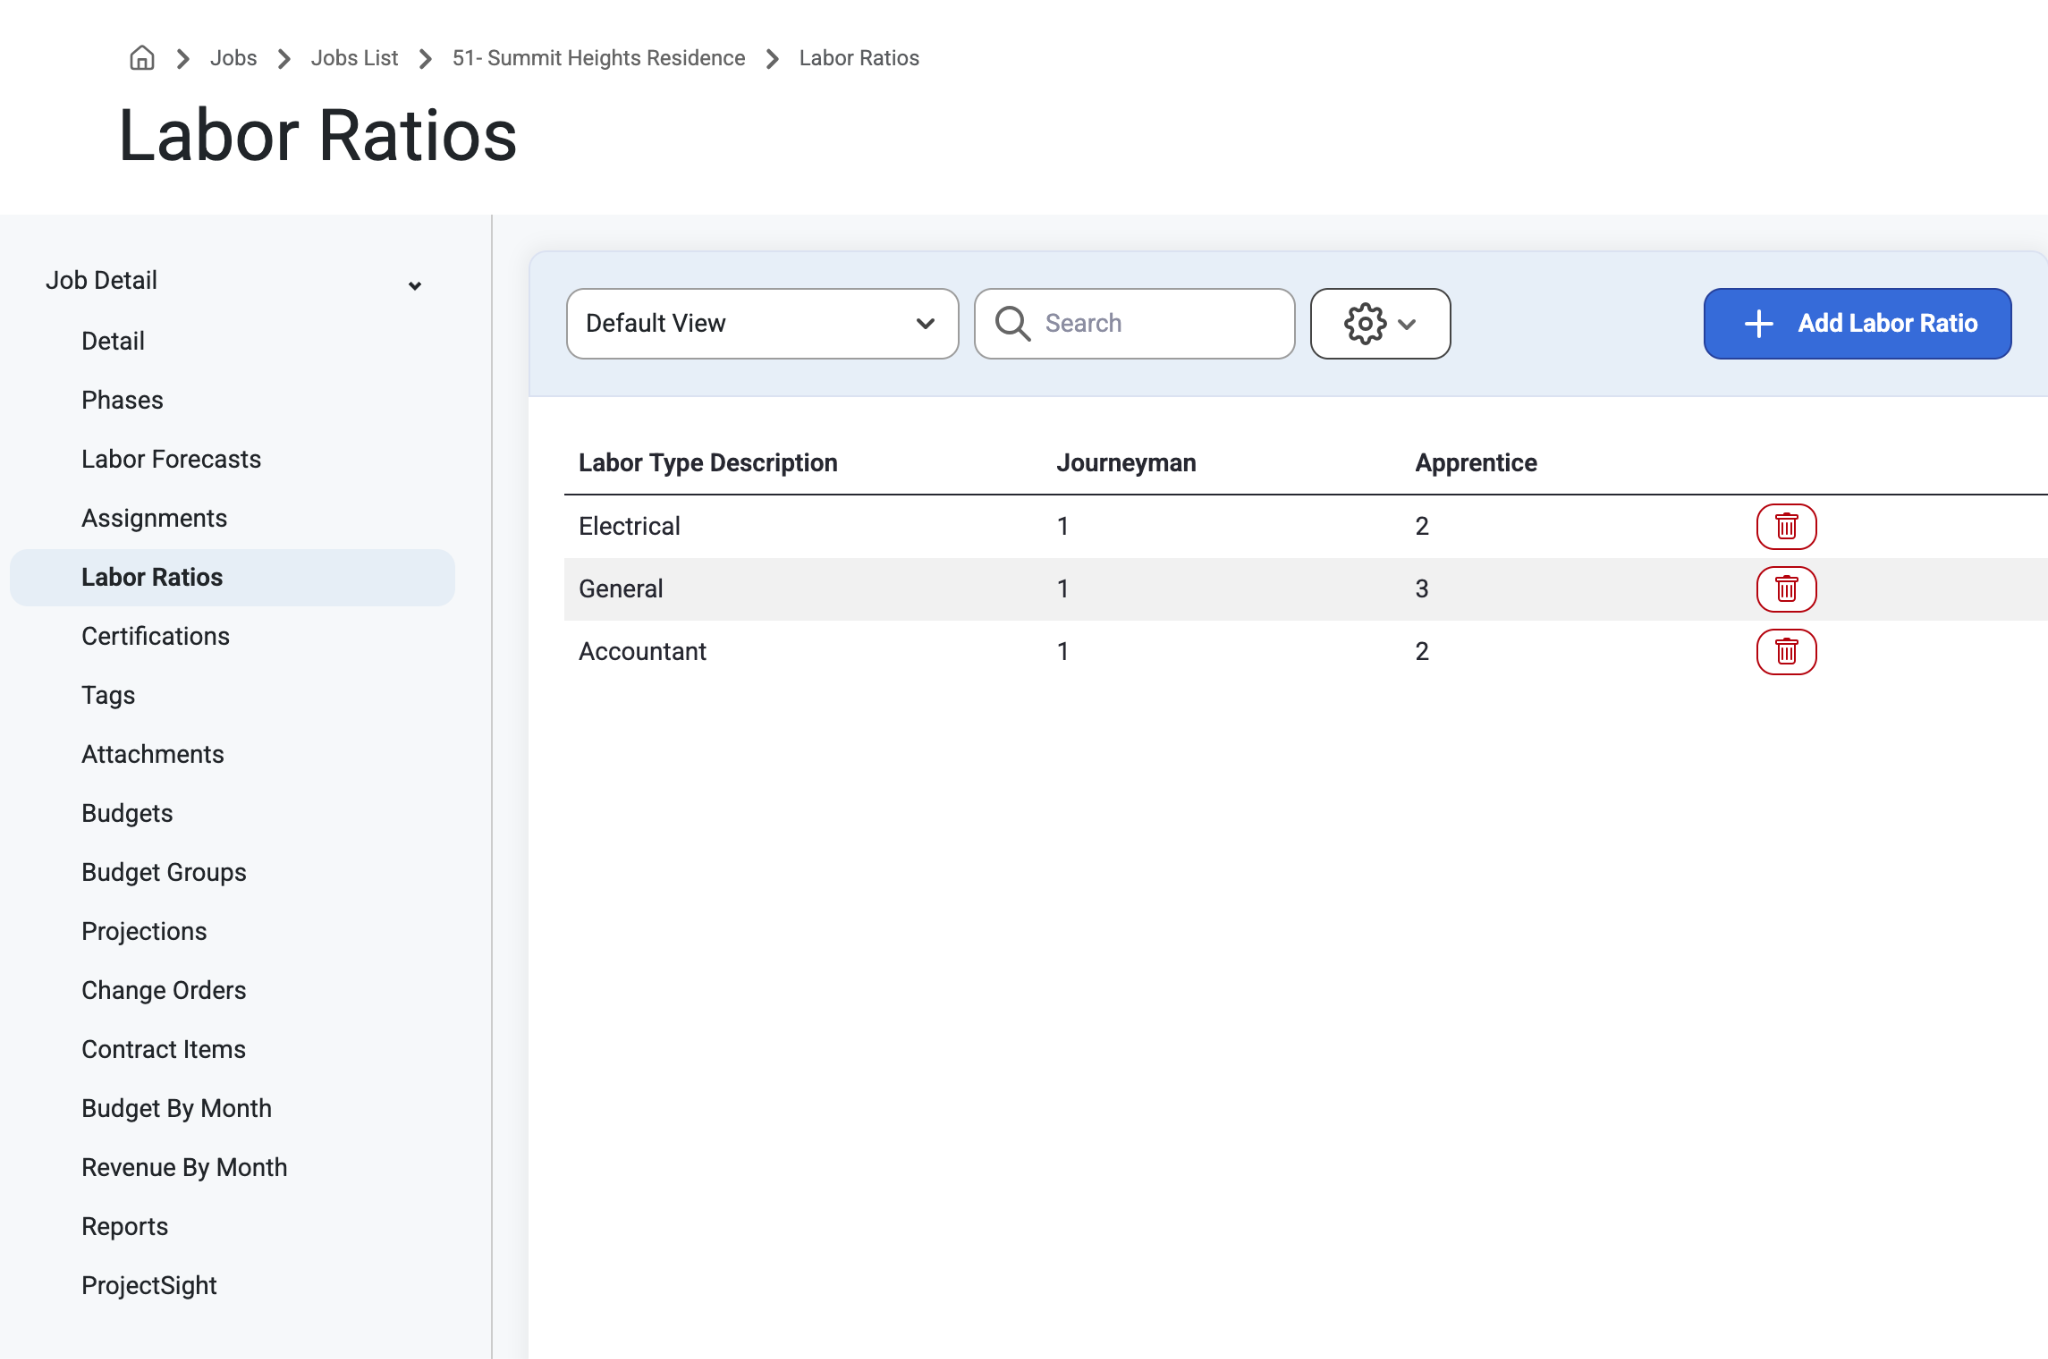Click Journeyman value in General row
The image size is (2048, 1359).
click(1063, 589)
